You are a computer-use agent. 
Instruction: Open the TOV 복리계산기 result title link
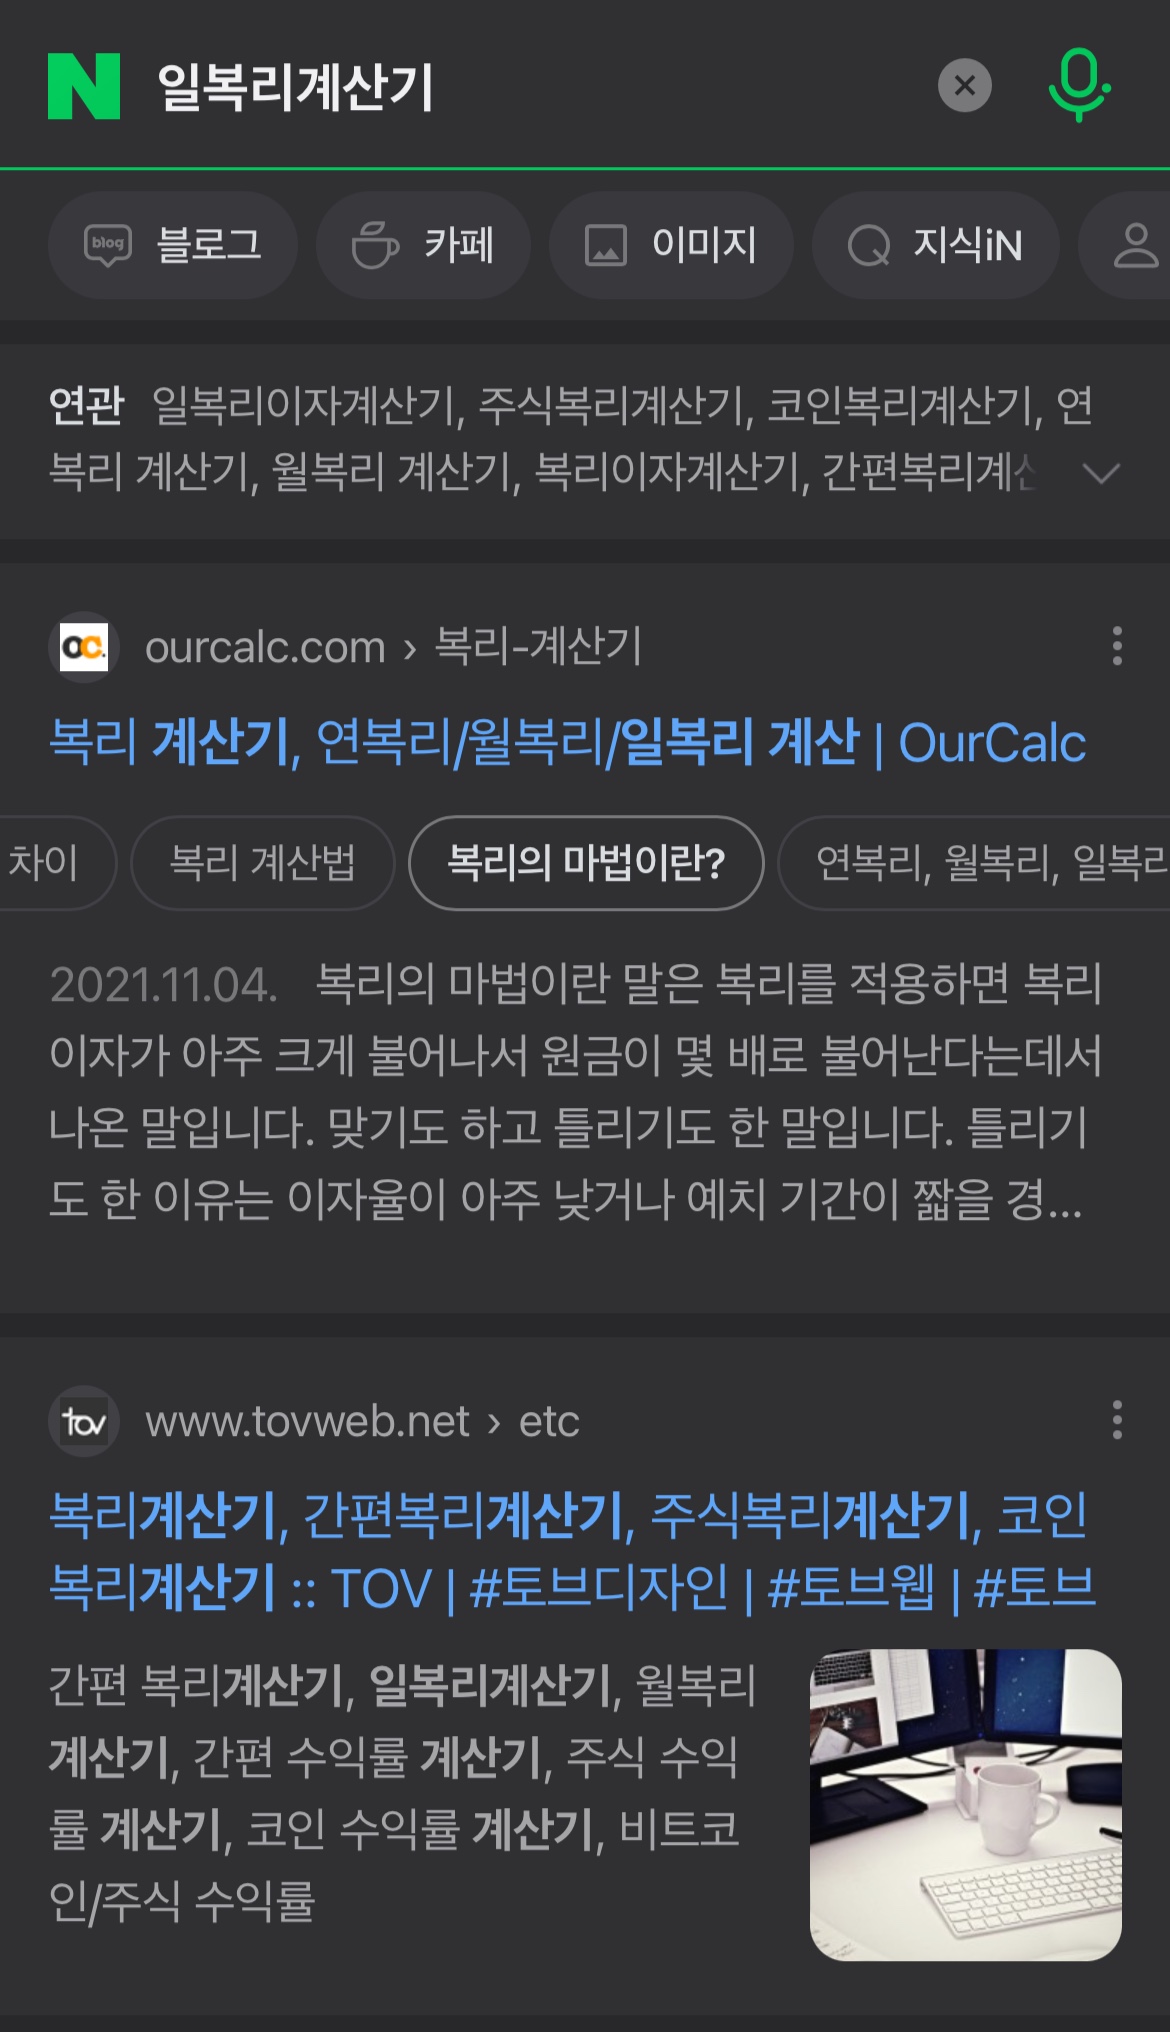tap(572, 1551)
